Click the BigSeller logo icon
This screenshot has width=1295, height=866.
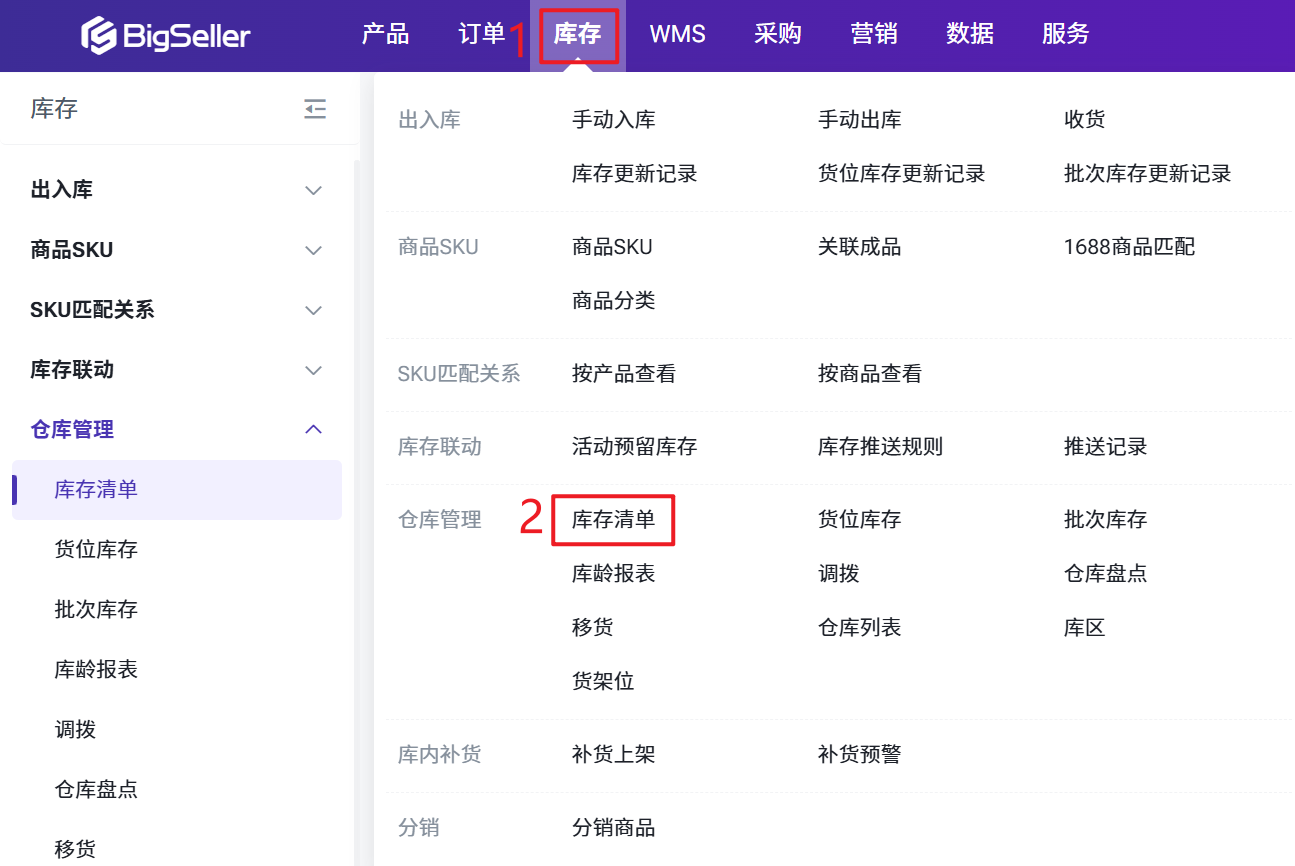click(x=99, y=36)
